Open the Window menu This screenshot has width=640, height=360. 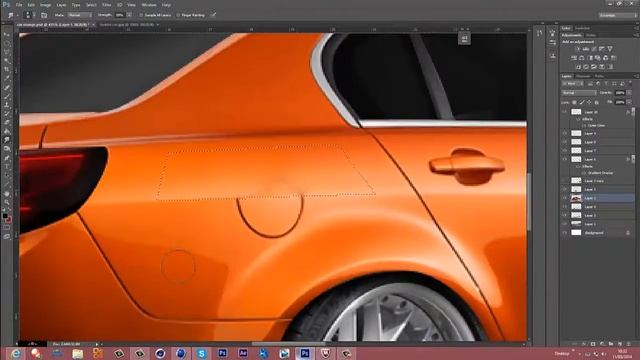[x=149, y=5]
